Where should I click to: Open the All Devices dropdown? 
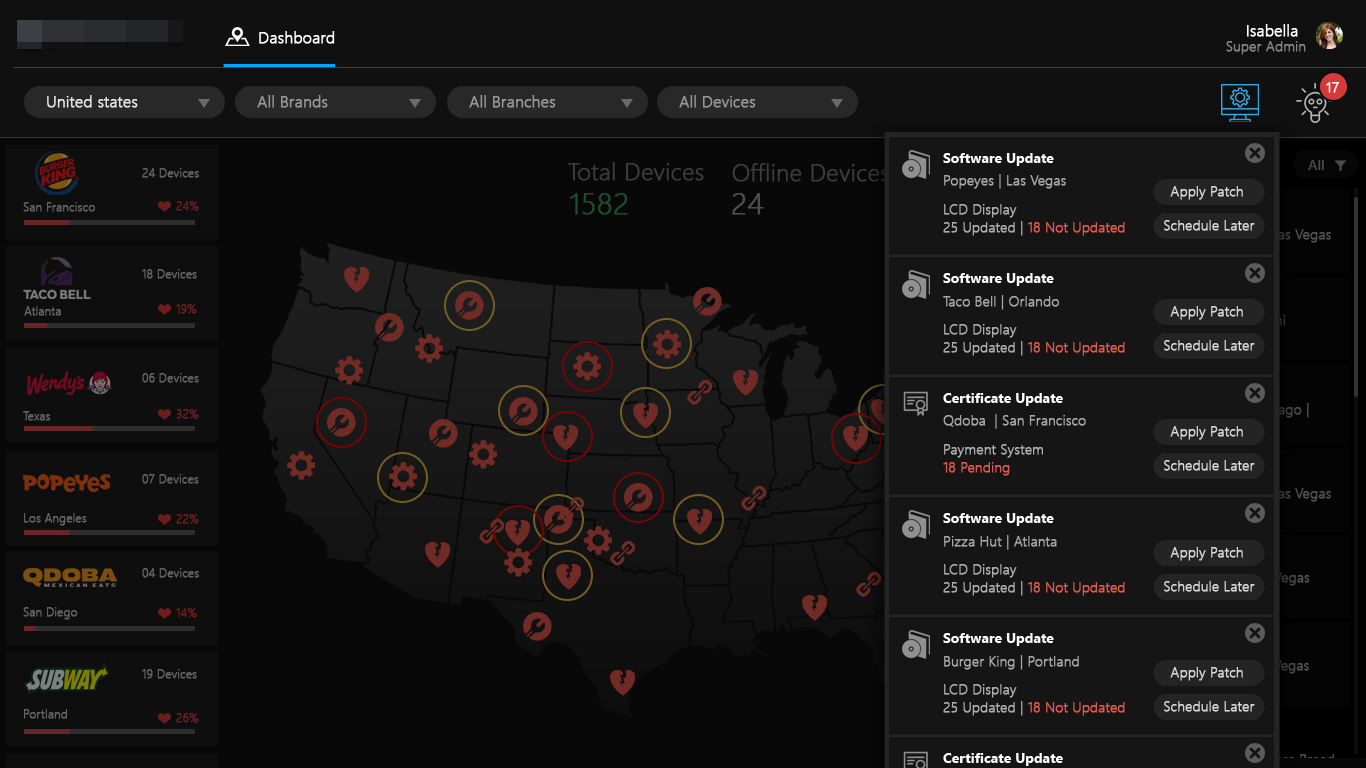click(757, 102)
